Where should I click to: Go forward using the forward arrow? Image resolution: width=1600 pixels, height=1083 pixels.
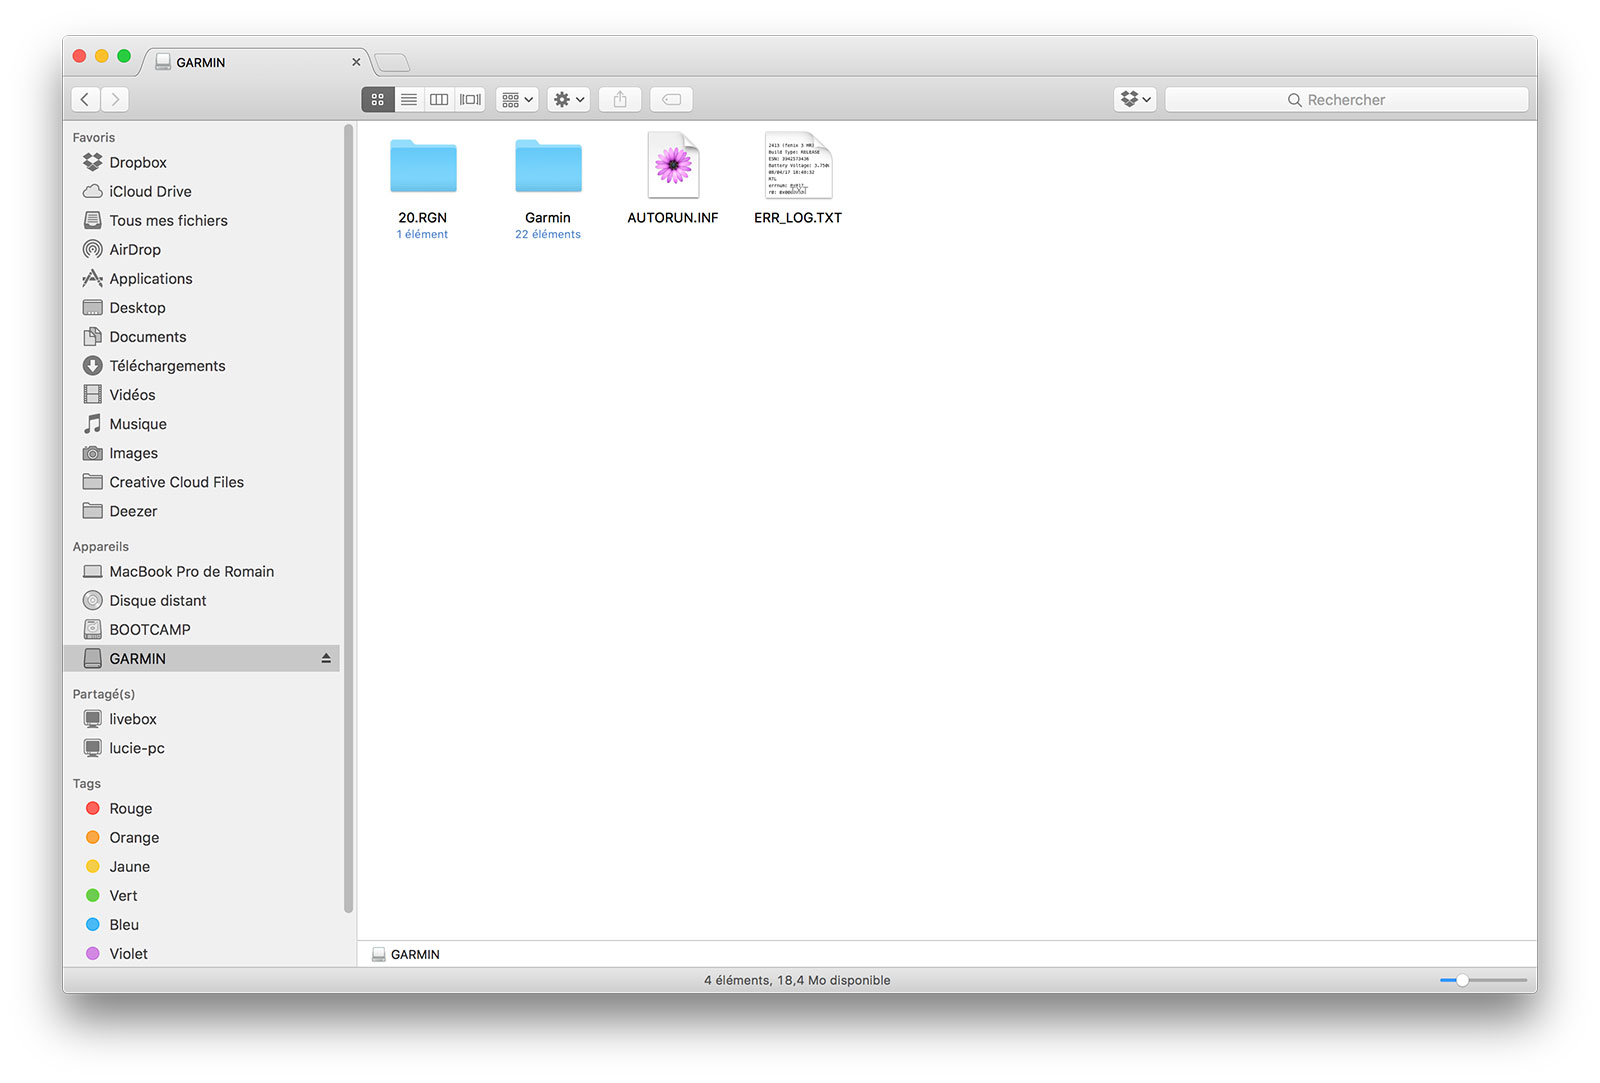point(115,99)
